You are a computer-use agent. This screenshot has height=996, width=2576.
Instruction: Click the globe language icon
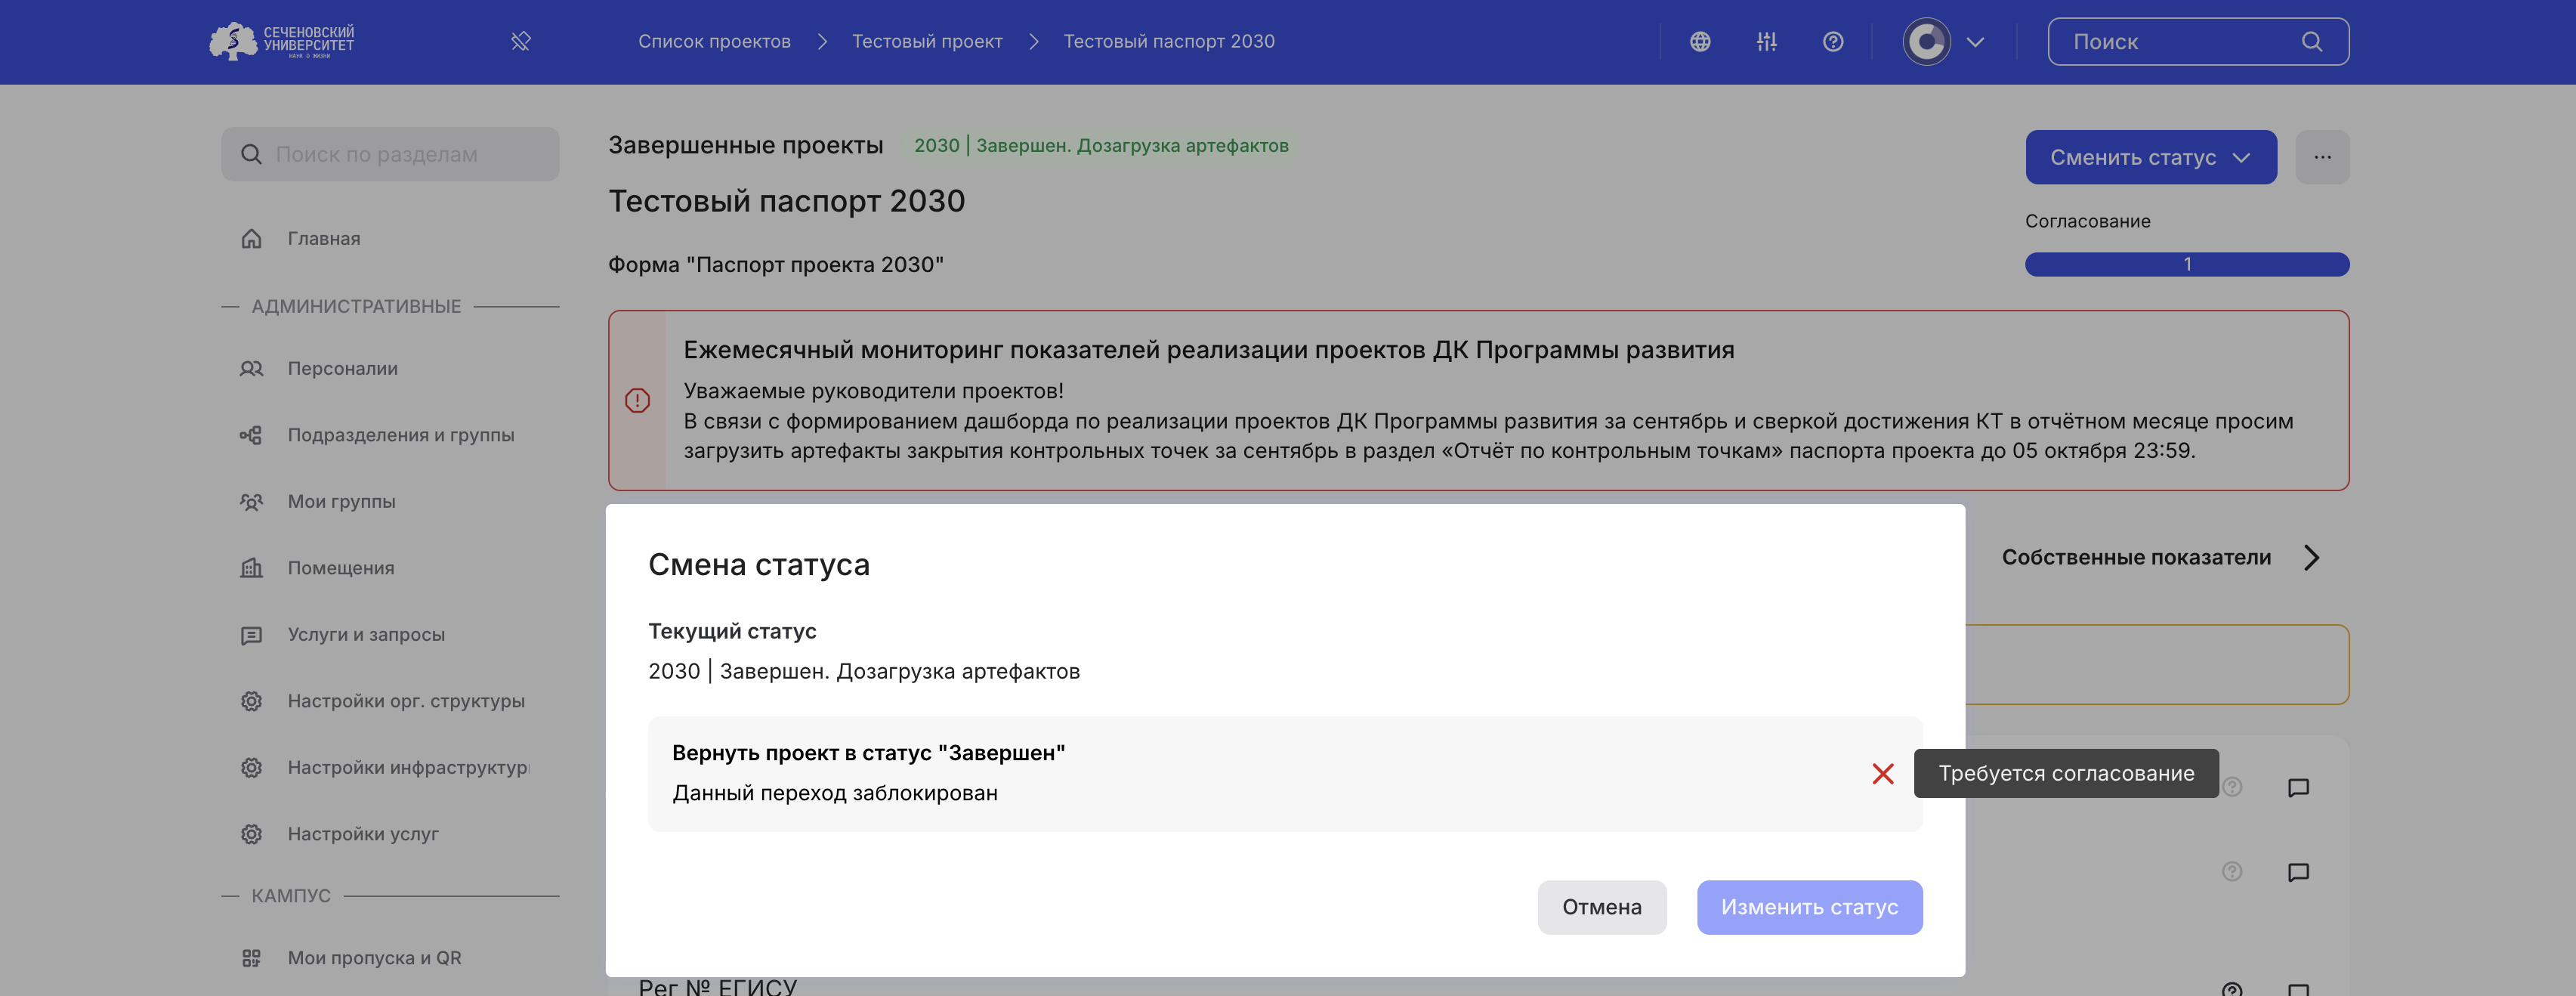tap(1700, 42)
